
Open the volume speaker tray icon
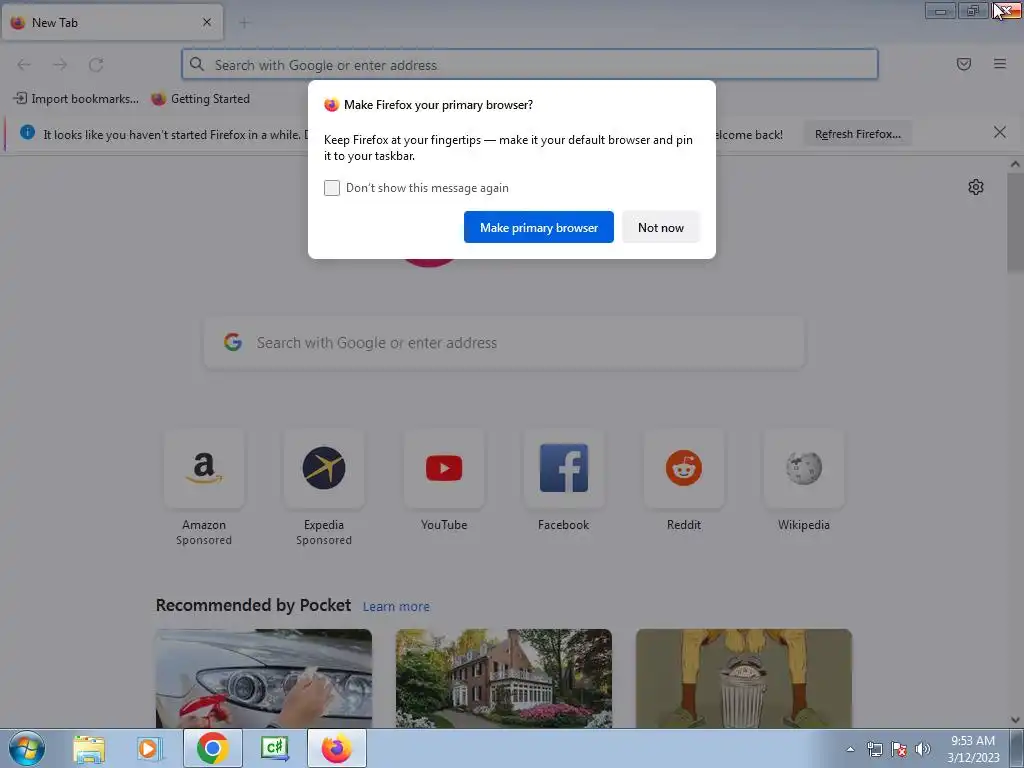coord(922,749)
